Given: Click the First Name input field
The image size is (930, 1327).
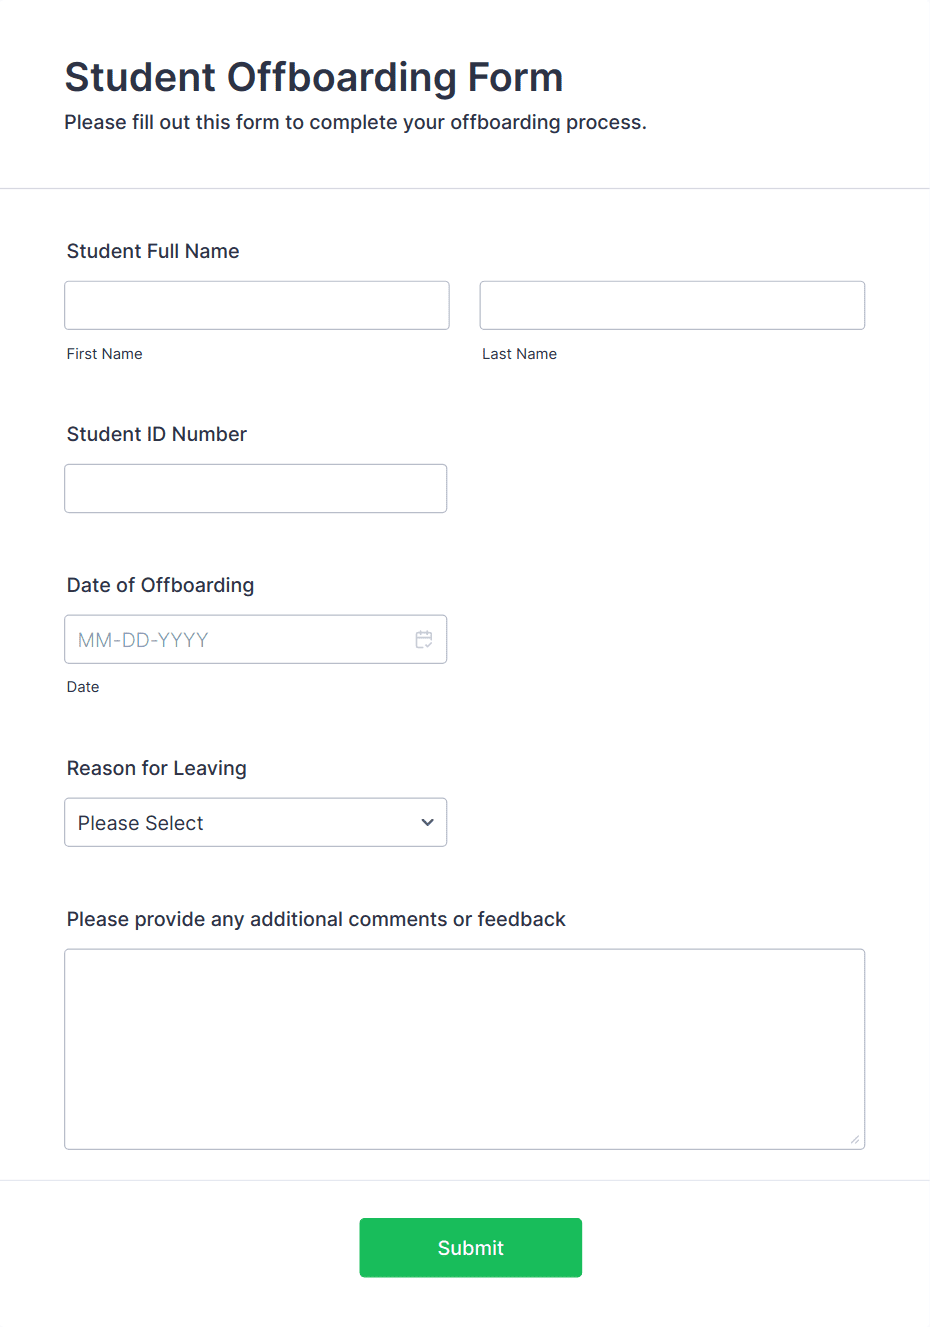Looking at the screenshot, I should (x=257, y=305).
